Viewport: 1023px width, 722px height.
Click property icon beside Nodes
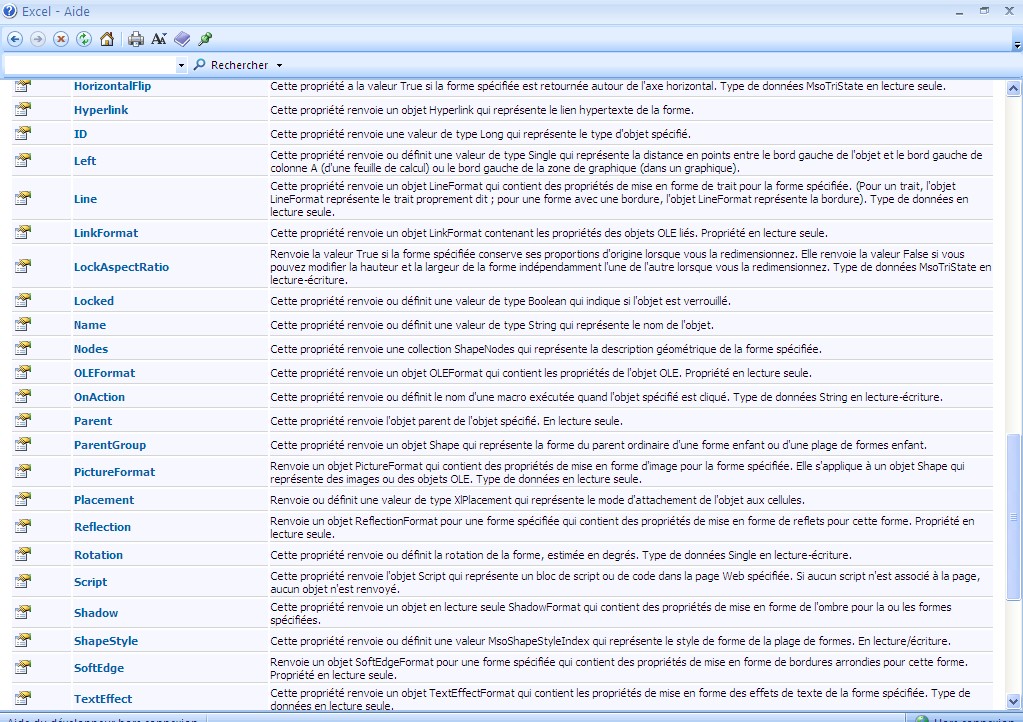[x=23, y=348]
